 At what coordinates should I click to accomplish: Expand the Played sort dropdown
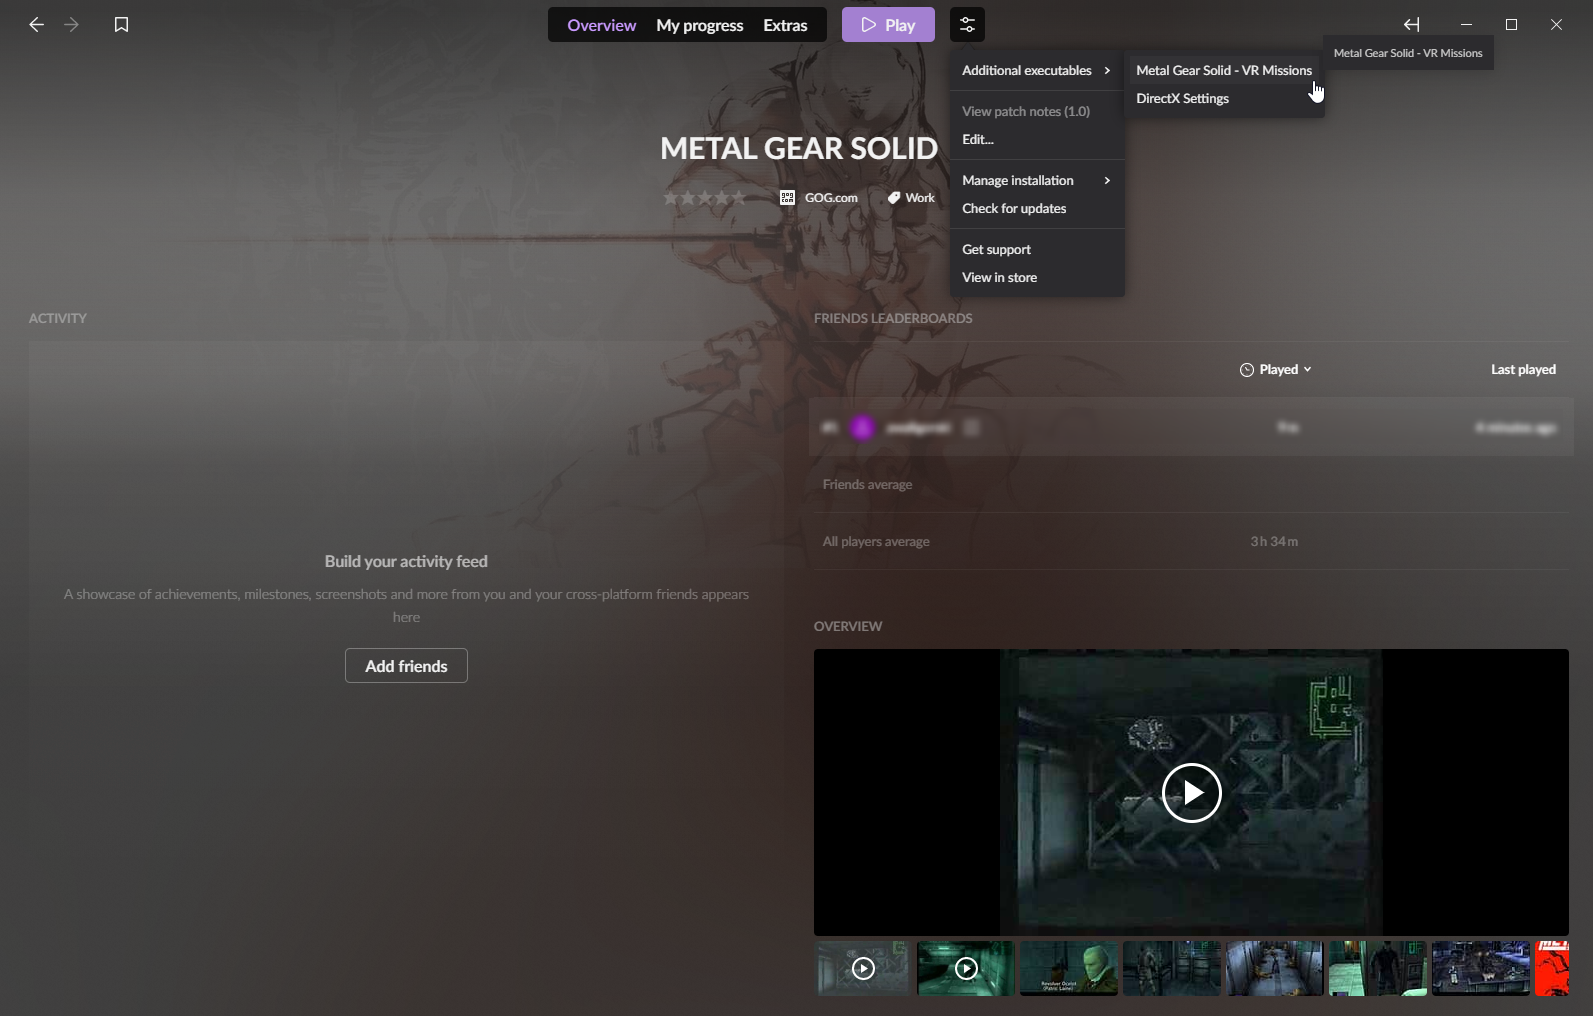(x=1277, y=370)
